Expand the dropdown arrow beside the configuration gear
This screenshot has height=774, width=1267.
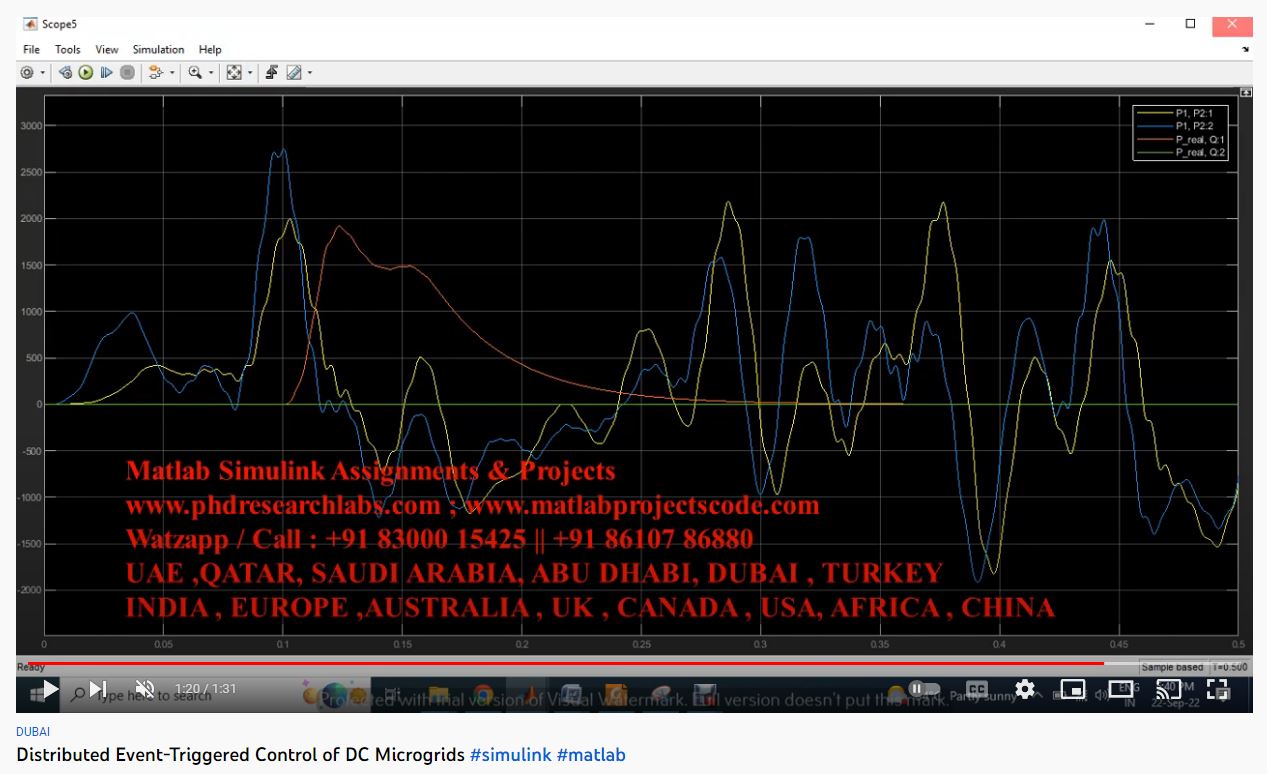[x=42, y=73]
